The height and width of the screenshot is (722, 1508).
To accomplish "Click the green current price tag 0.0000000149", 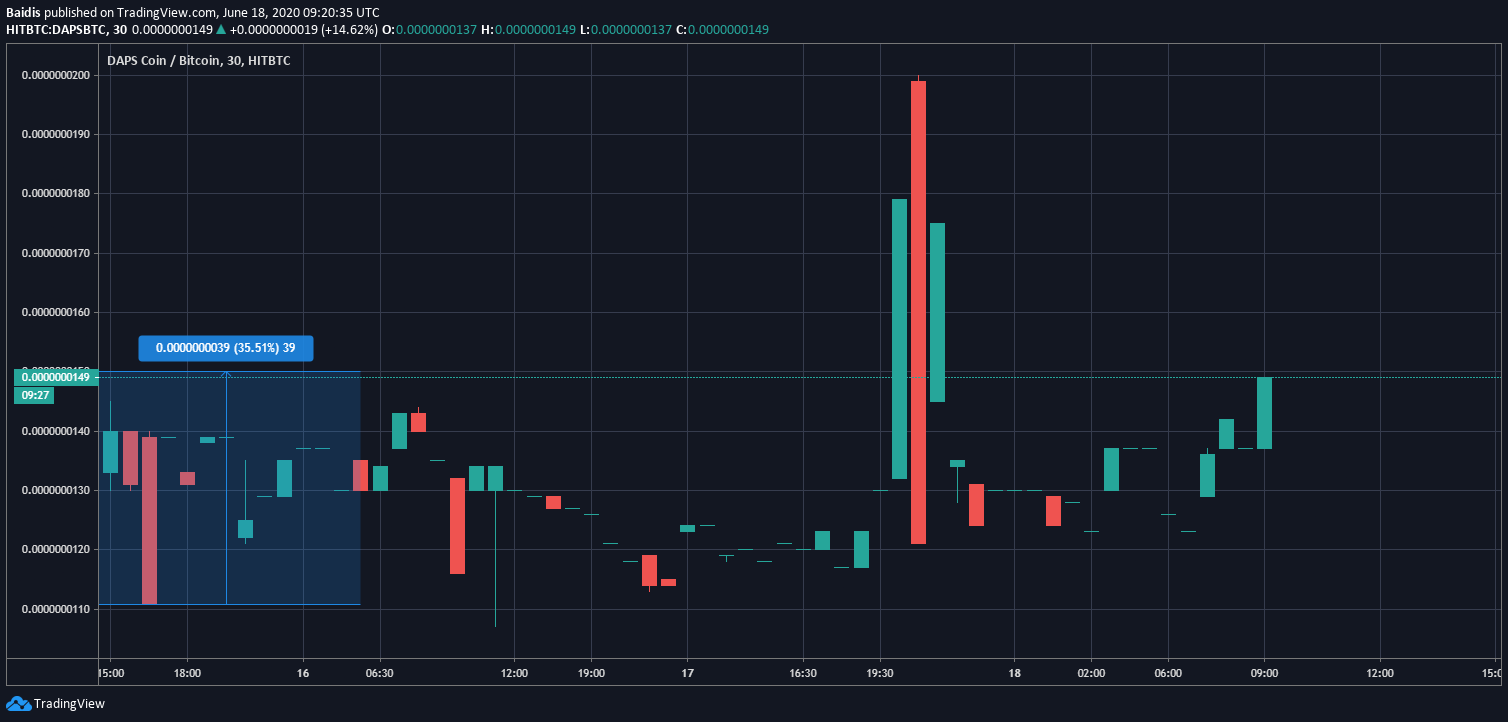I will tap(54, 377).
